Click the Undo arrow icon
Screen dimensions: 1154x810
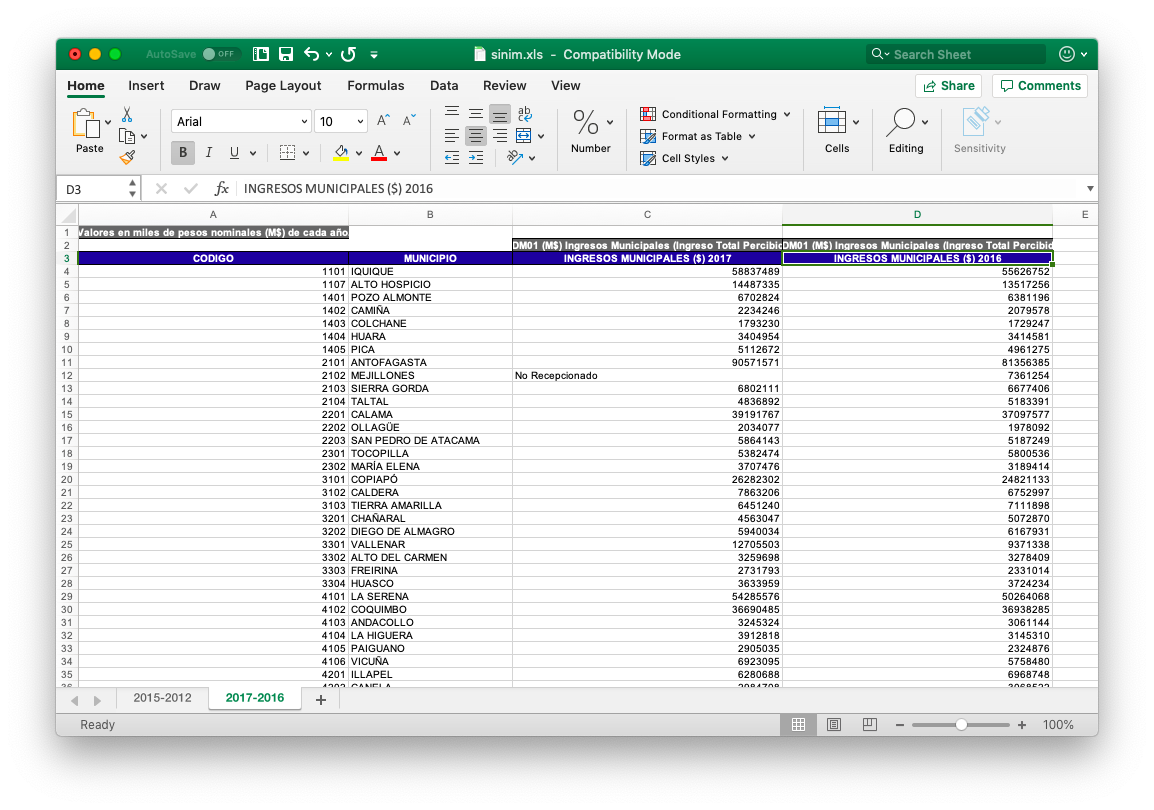click(x=311, y=54)
